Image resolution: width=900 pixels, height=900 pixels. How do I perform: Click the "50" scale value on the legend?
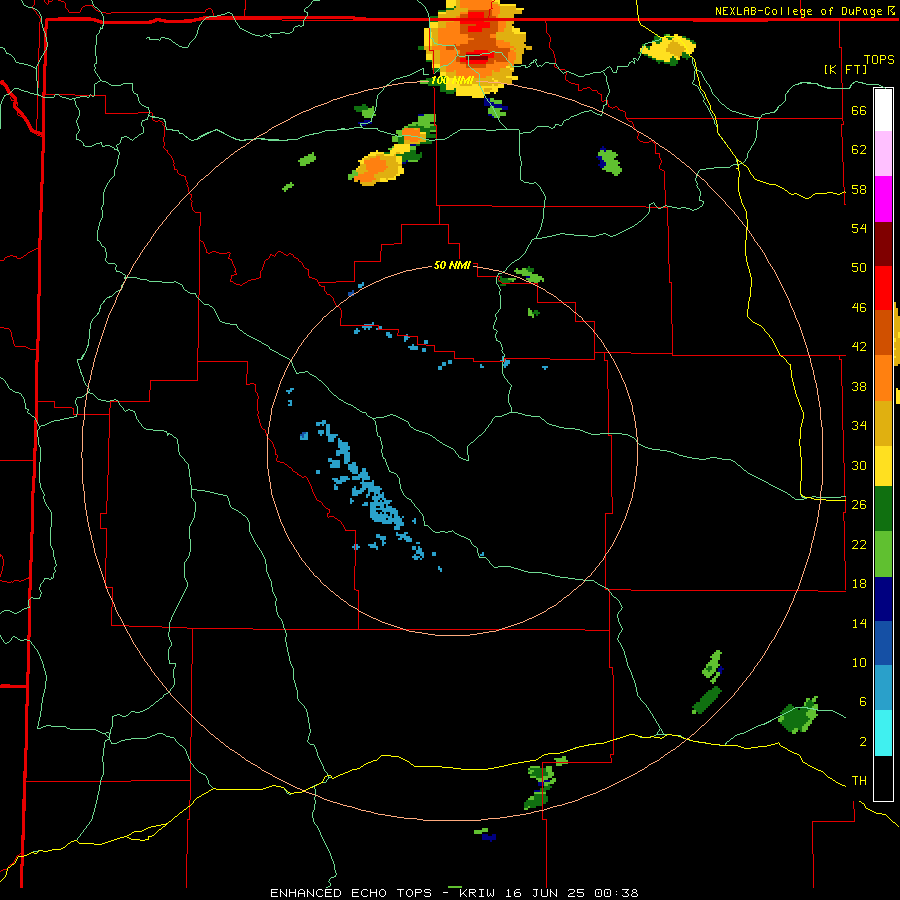(859, 267)
